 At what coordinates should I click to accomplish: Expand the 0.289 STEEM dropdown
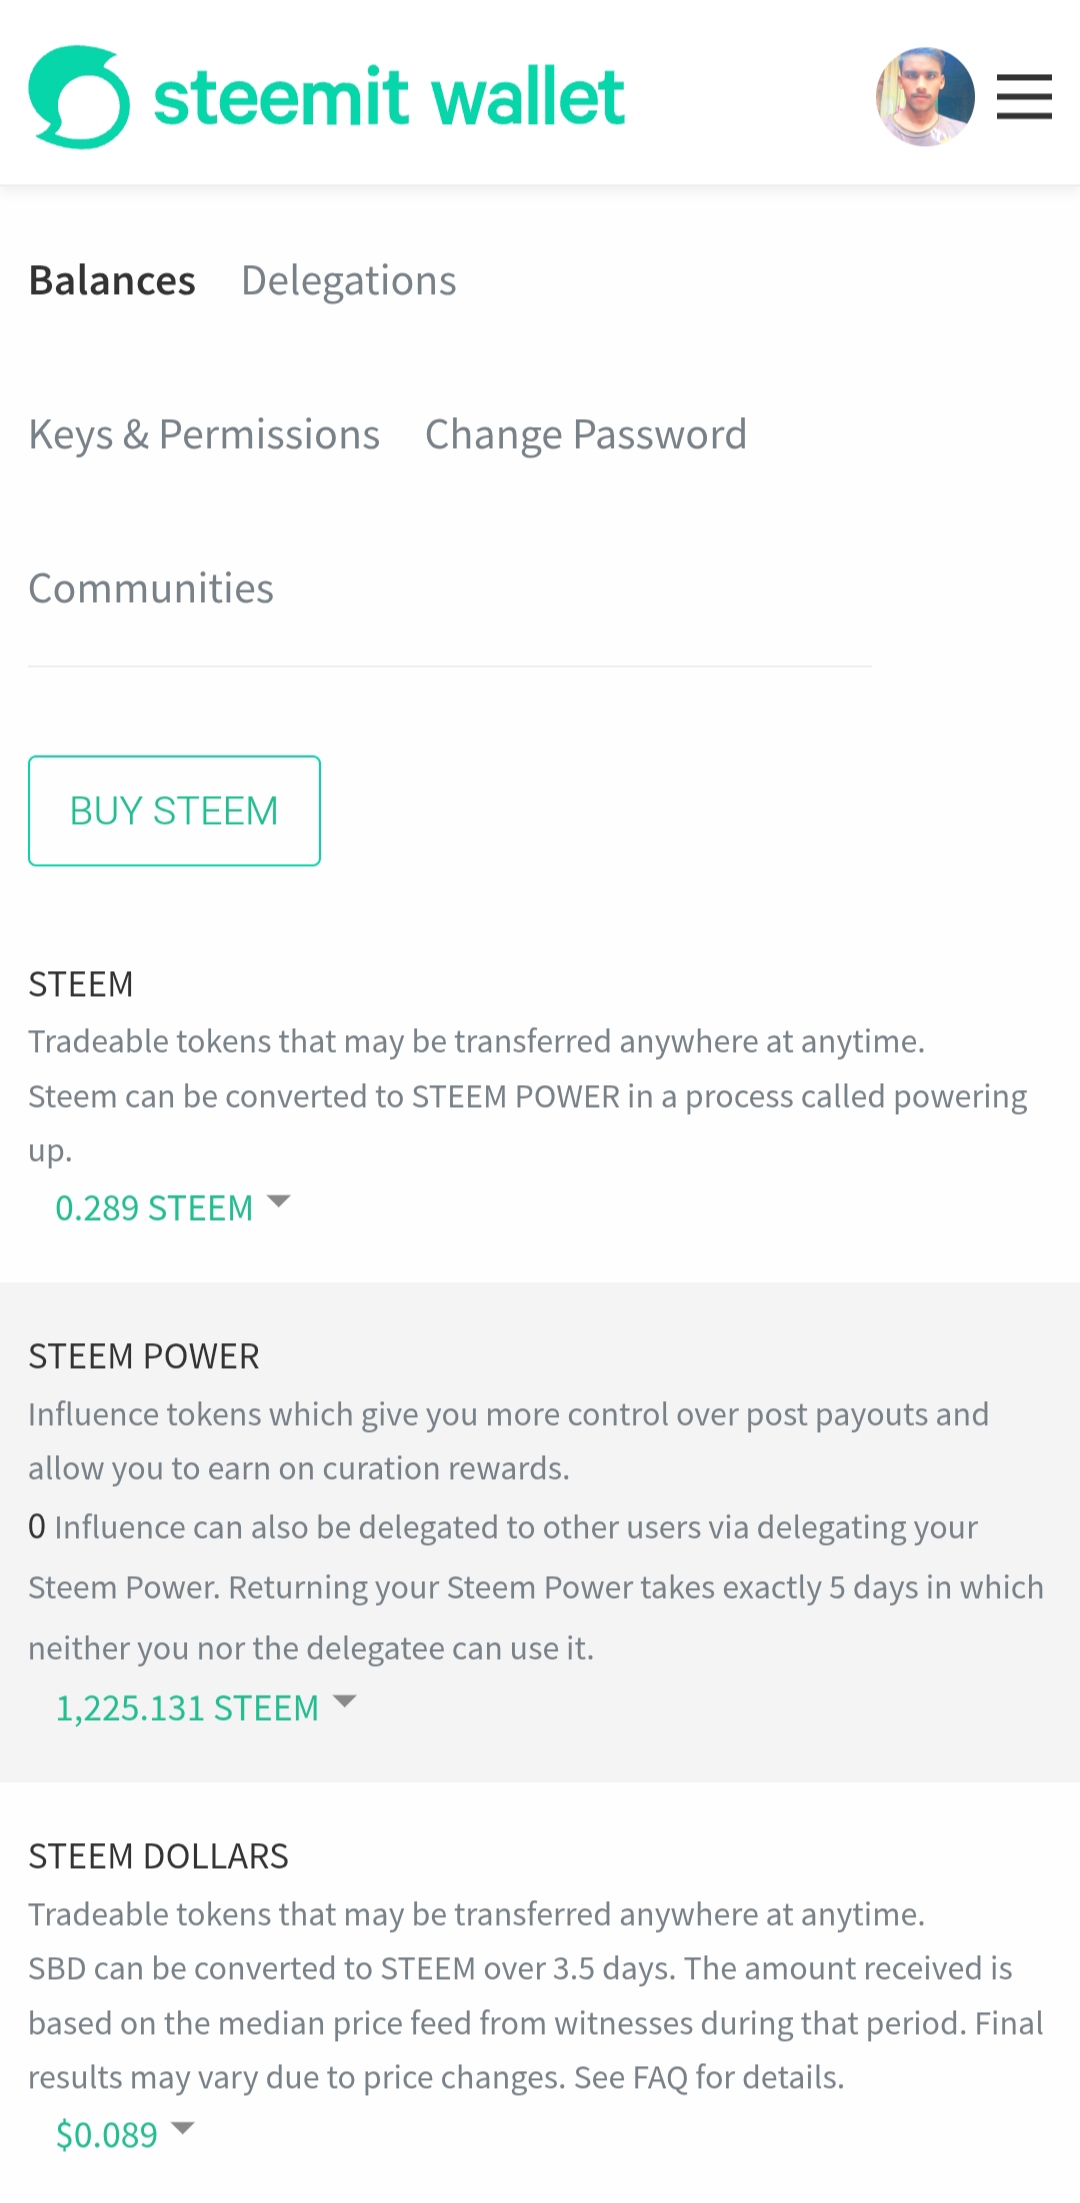click(x=172, y=1207)
